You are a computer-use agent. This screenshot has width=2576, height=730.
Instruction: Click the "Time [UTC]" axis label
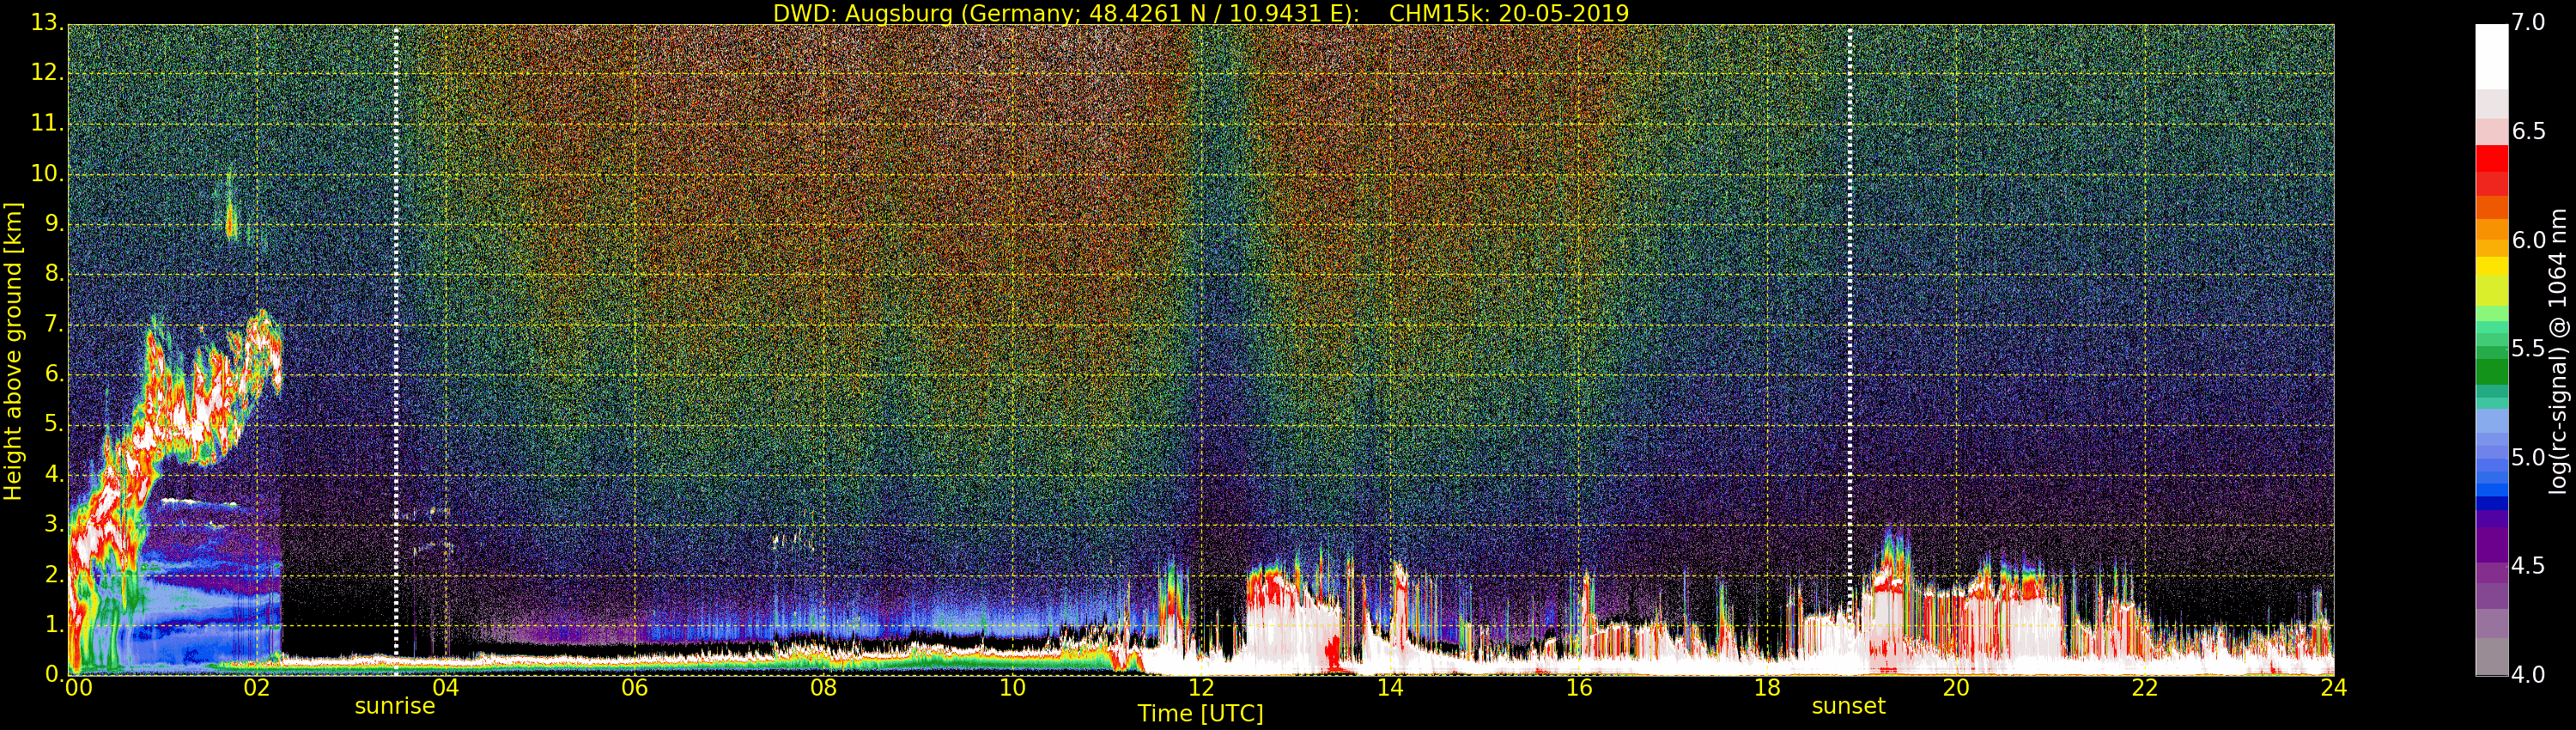pos(1200,714)
